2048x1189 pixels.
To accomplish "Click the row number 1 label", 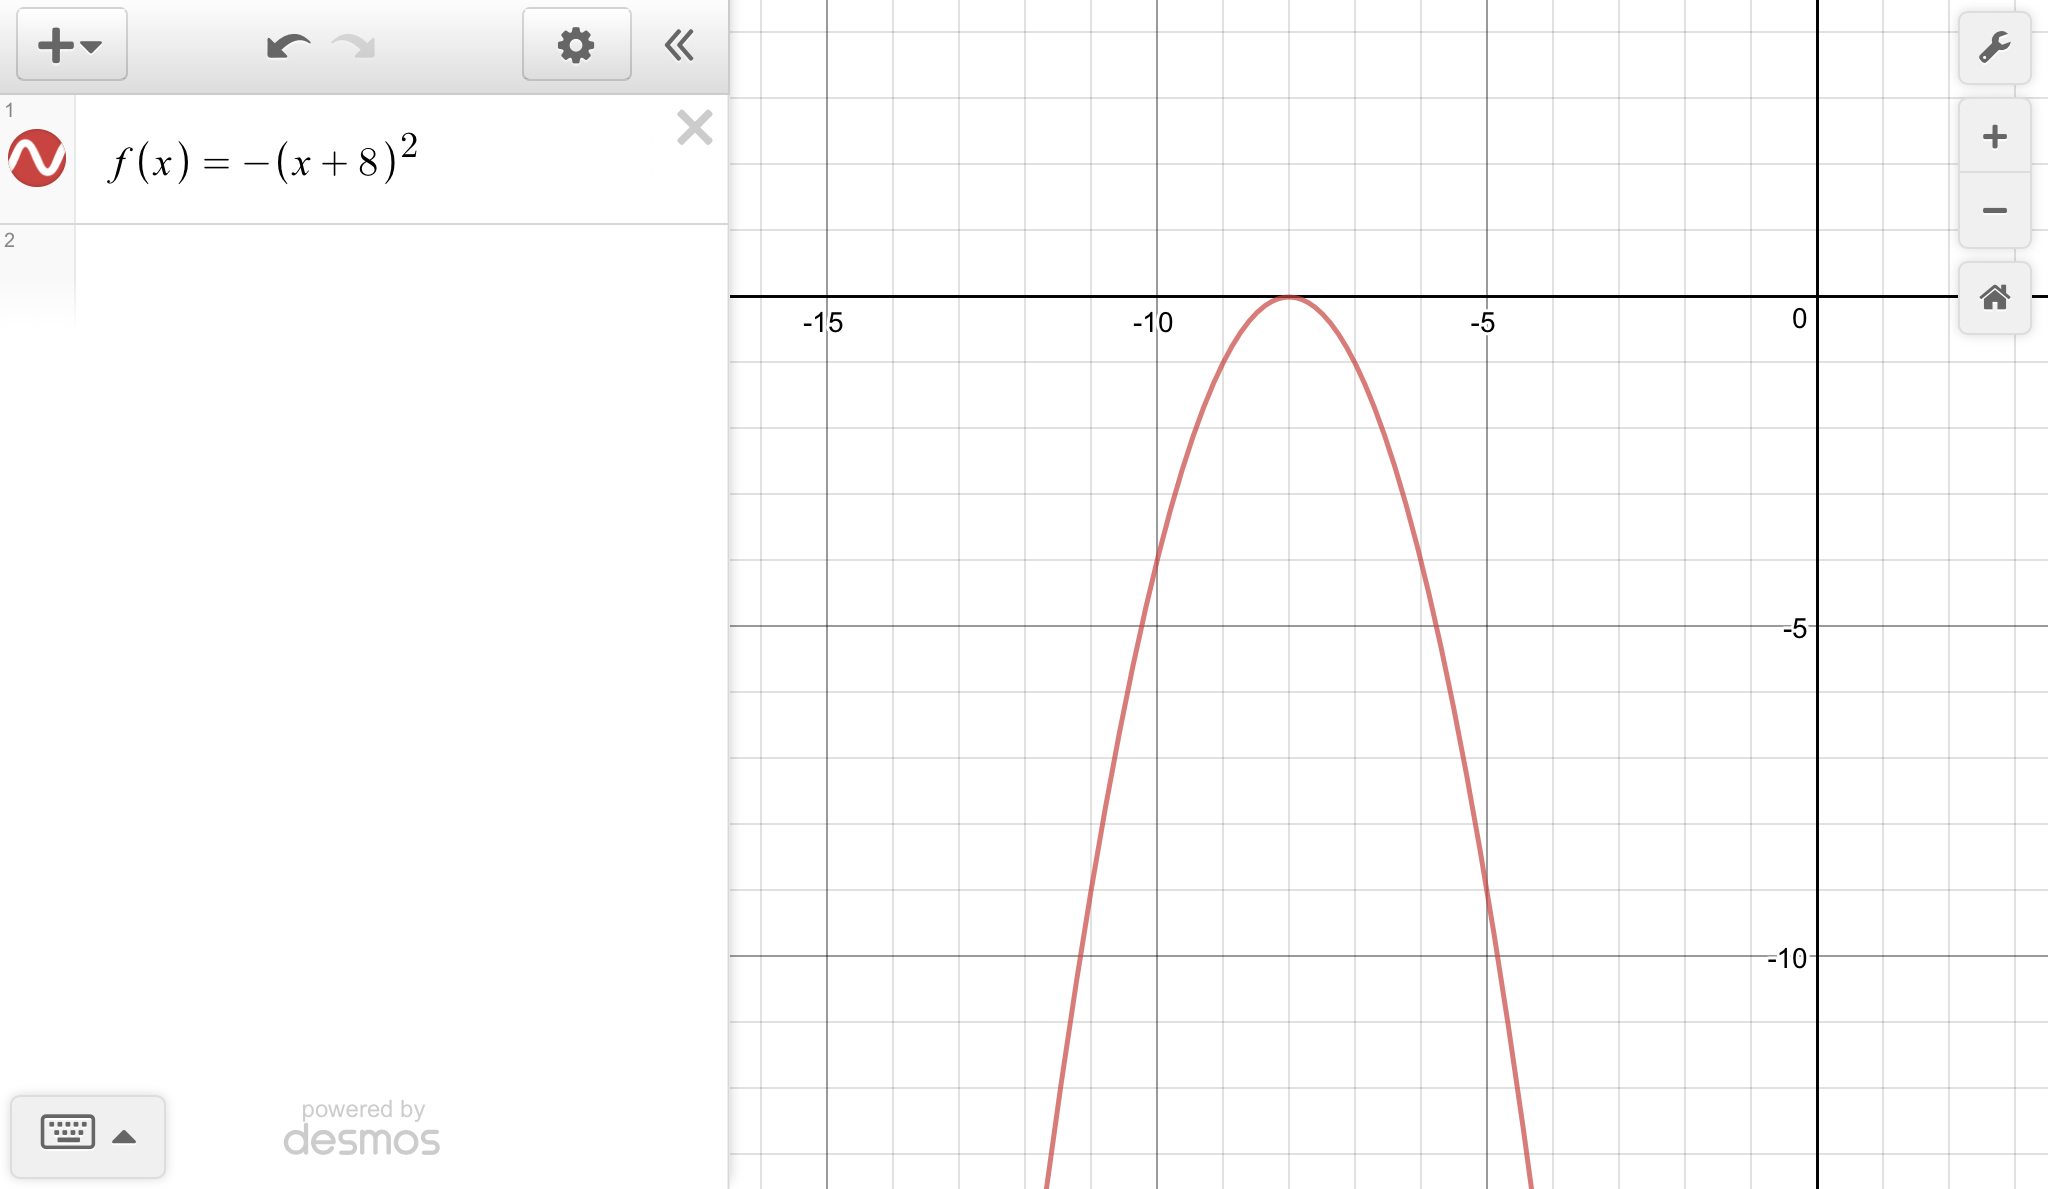I will (x=10, y=110).
